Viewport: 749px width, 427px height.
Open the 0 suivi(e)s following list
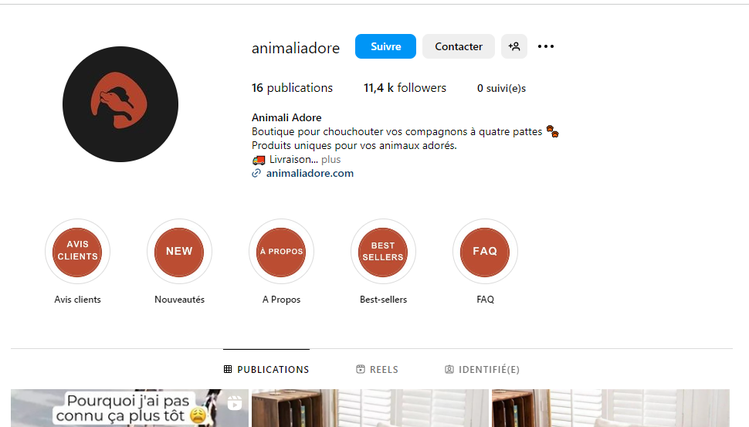tap(501, 88)
